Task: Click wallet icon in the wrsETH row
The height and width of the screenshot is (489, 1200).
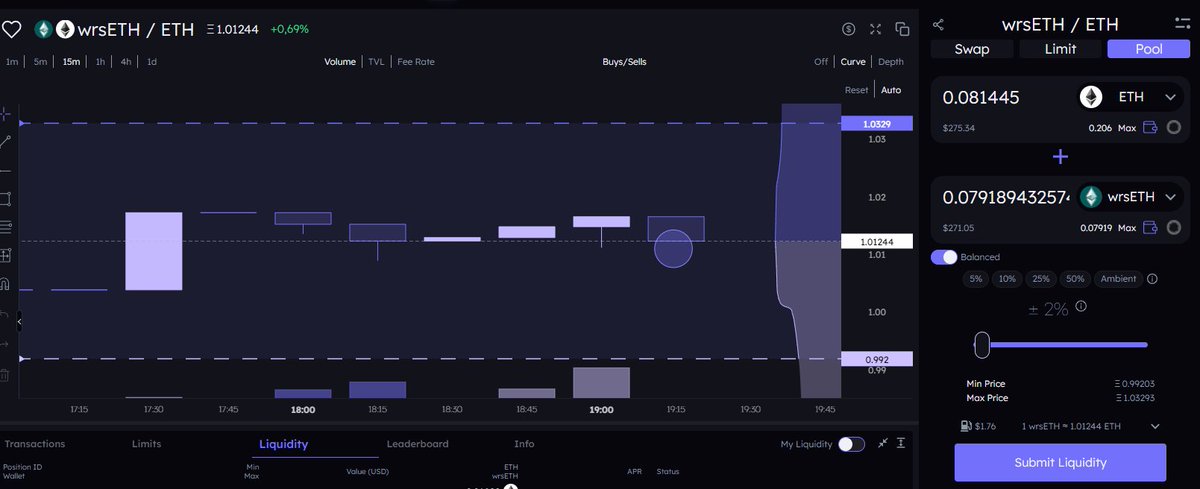Action: (x=1150, y=228)
